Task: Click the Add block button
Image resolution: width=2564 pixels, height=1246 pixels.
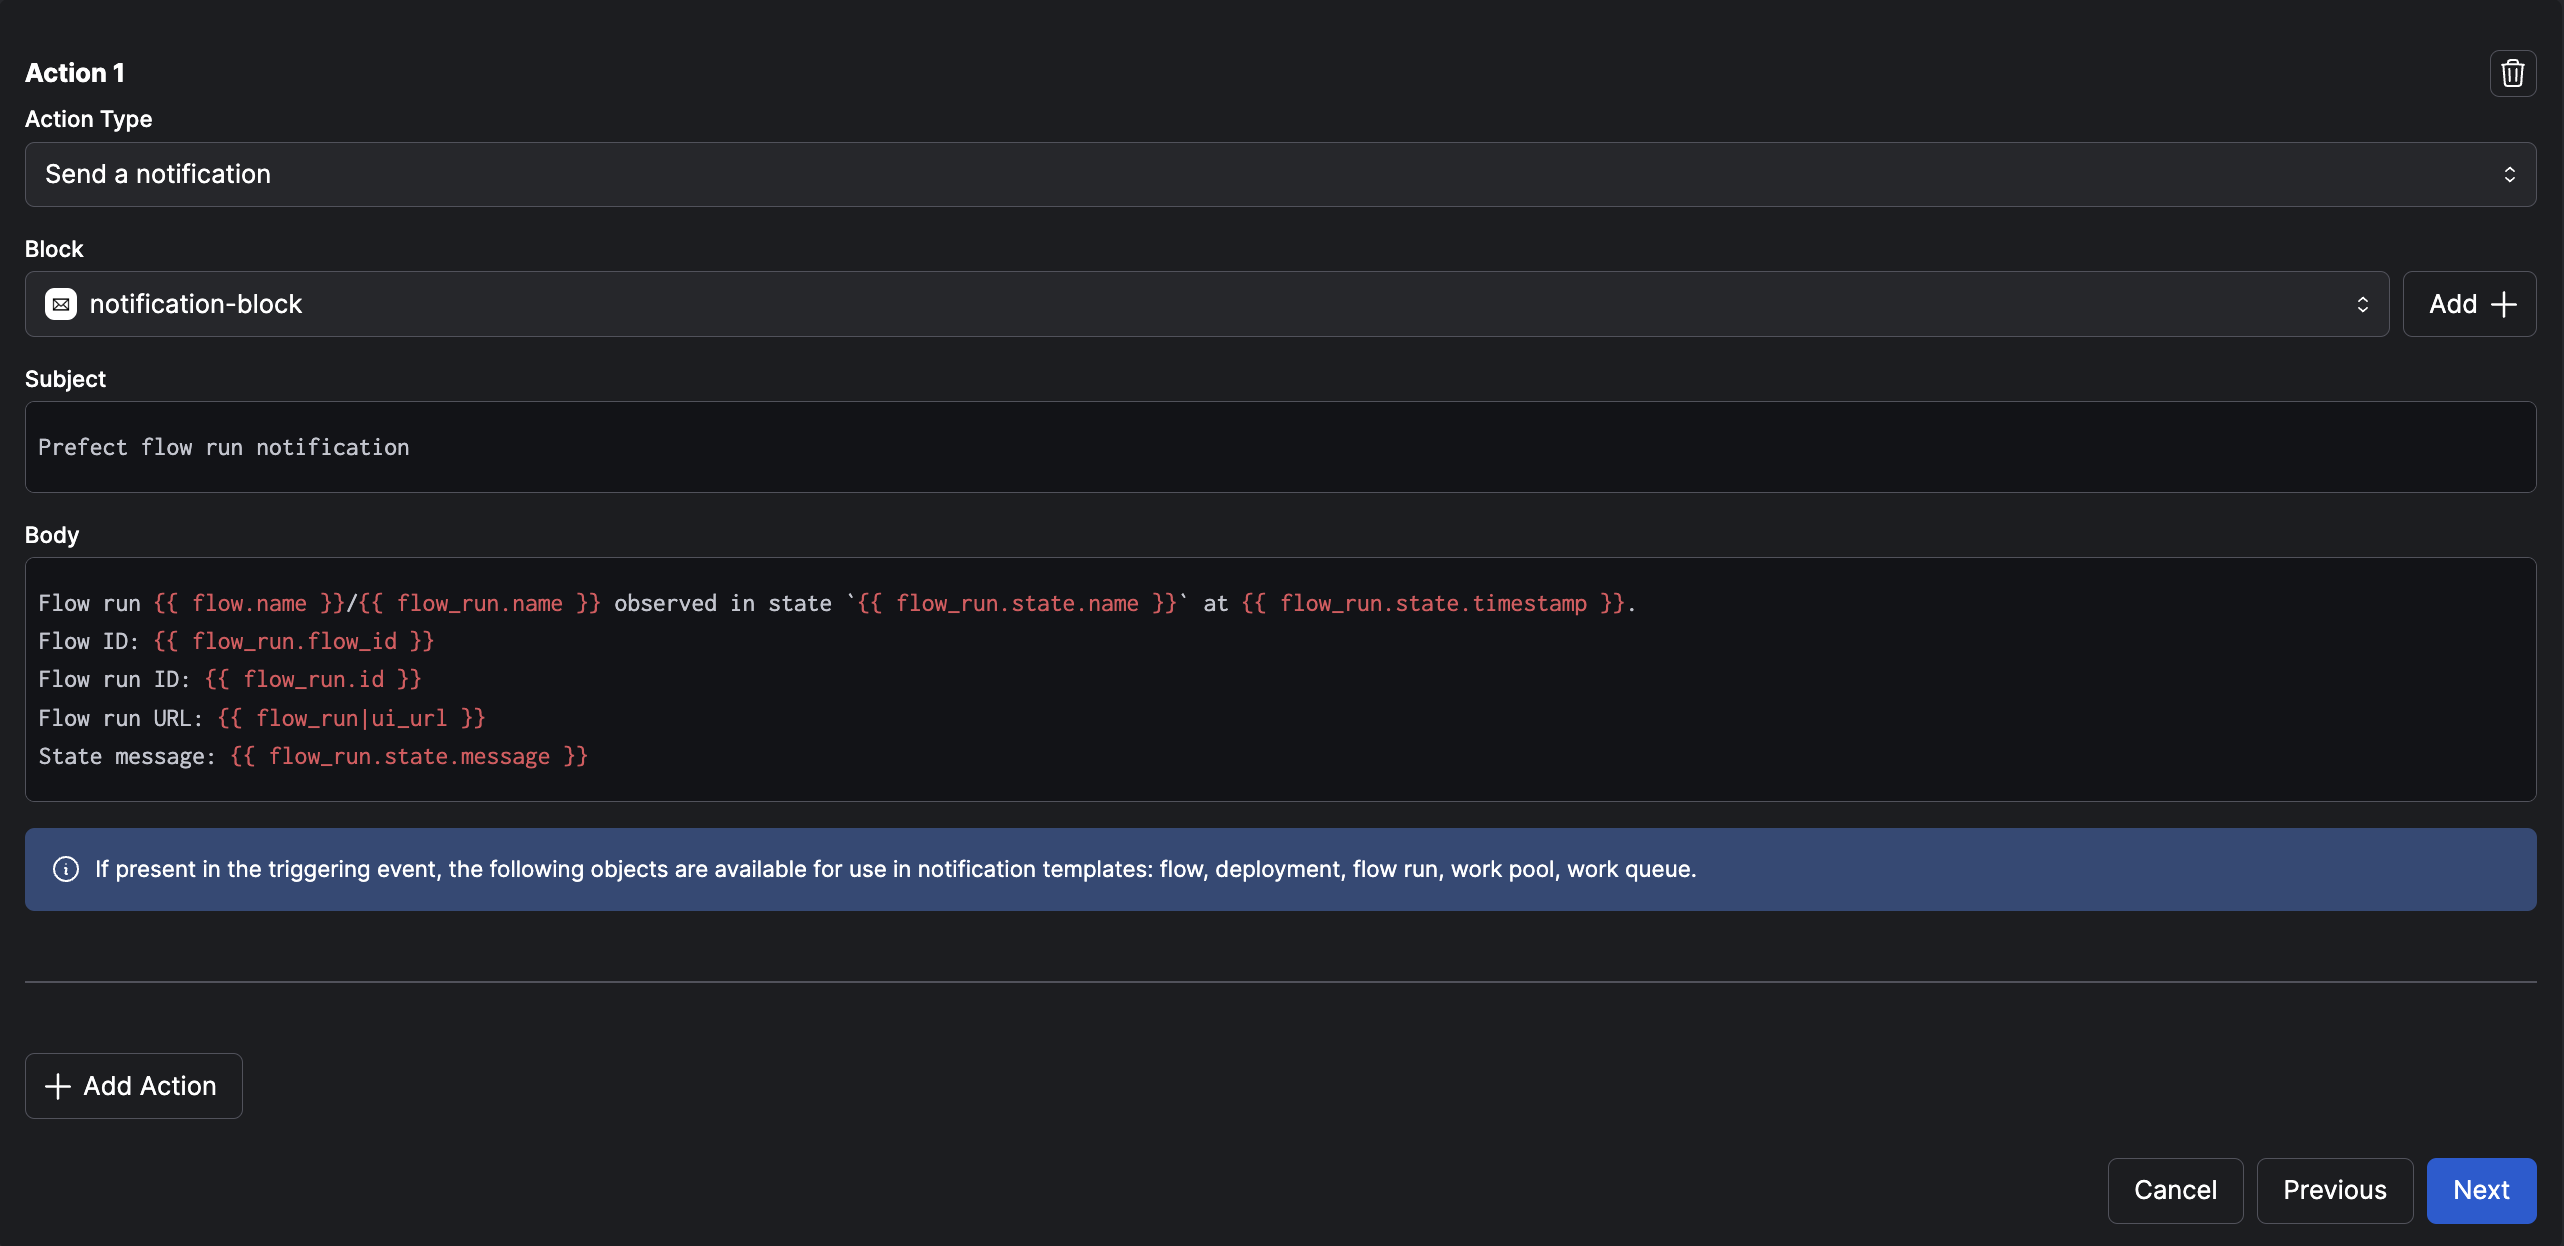Action: pos(2469,304)
